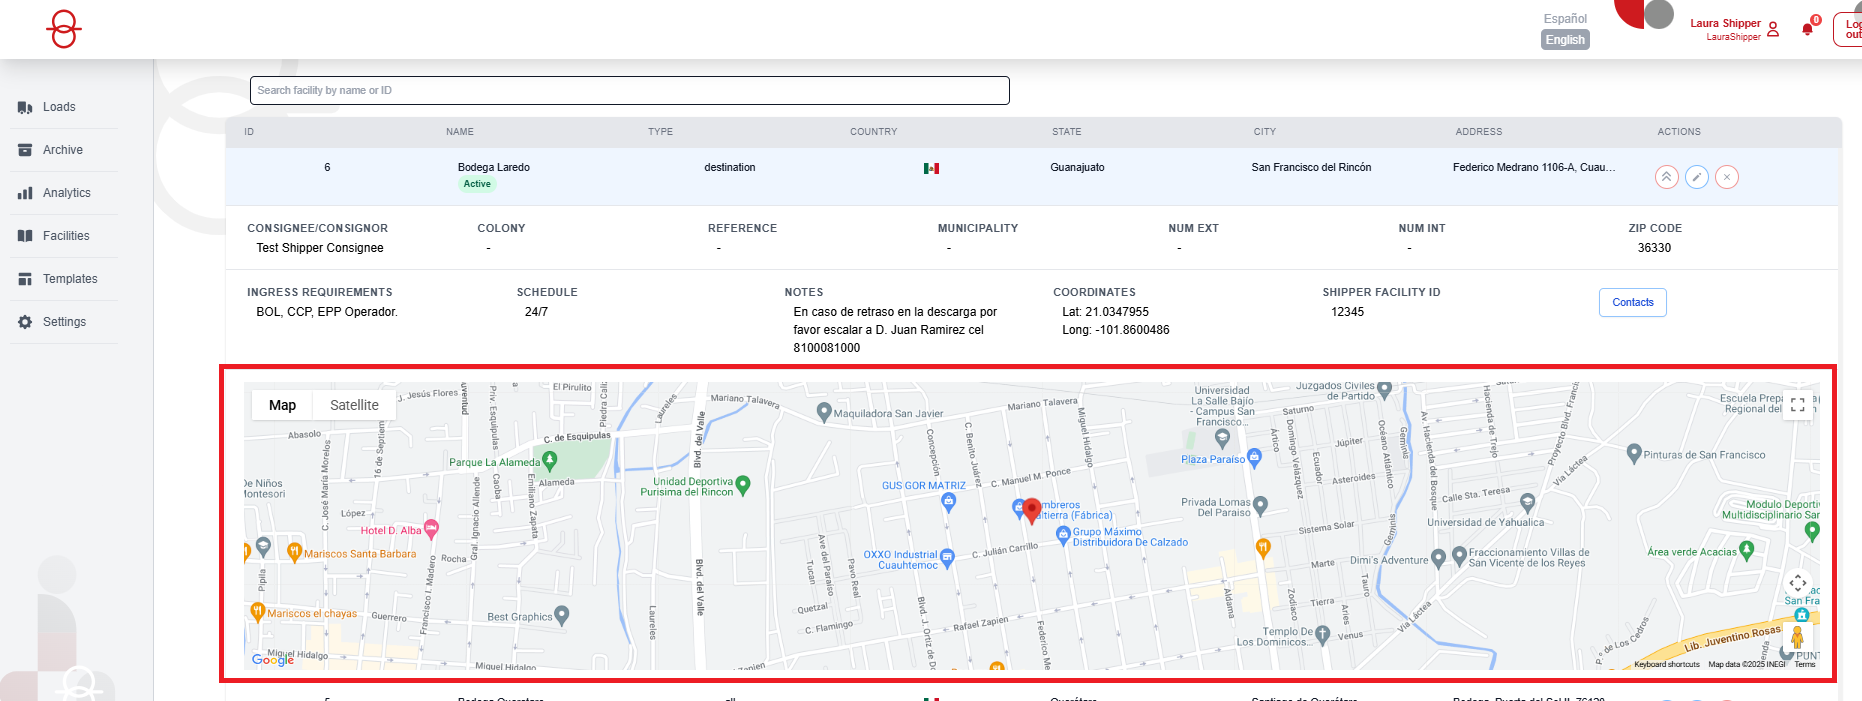
Task: Switch the map to Satellite view
Action: point(354,405)
